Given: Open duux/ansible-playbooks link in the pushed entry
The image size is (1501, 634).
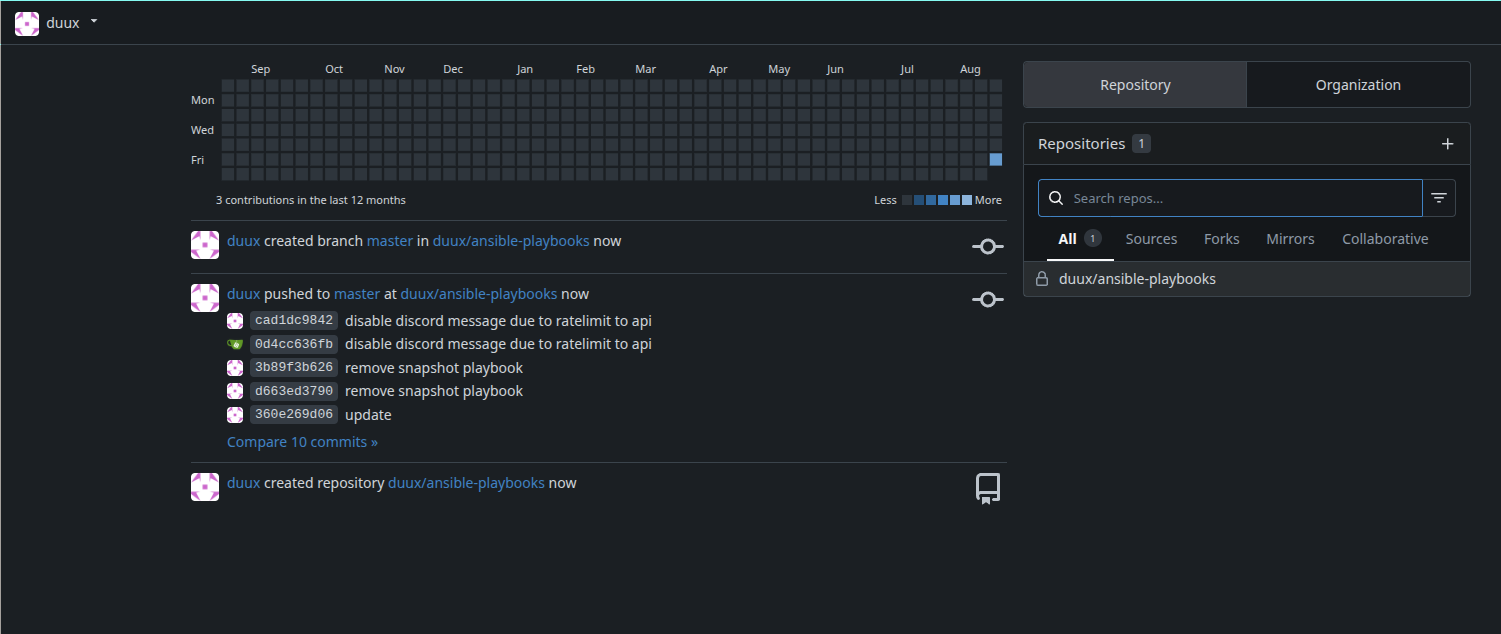Looking at the screenshot, I should [x=479, y=294].
